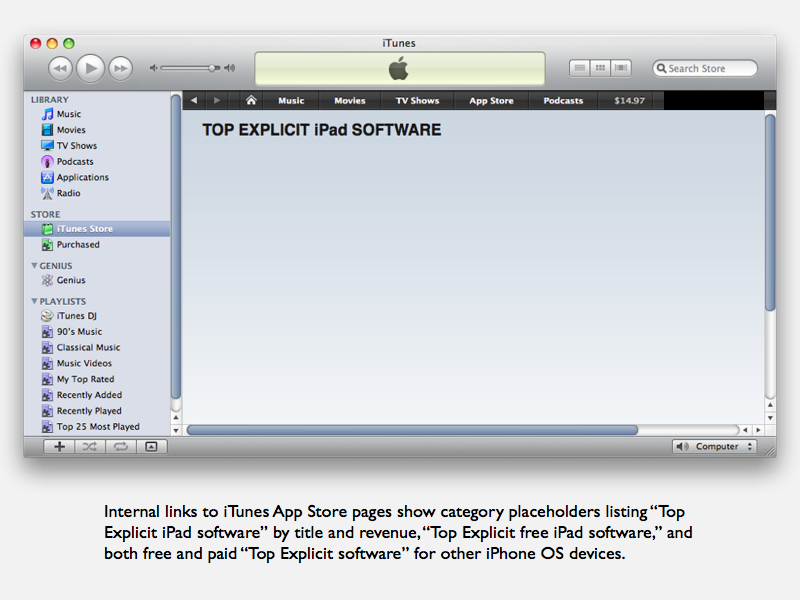The image size is (800, 600).
Task: Open the Purchased playlist
Action: 97,244
